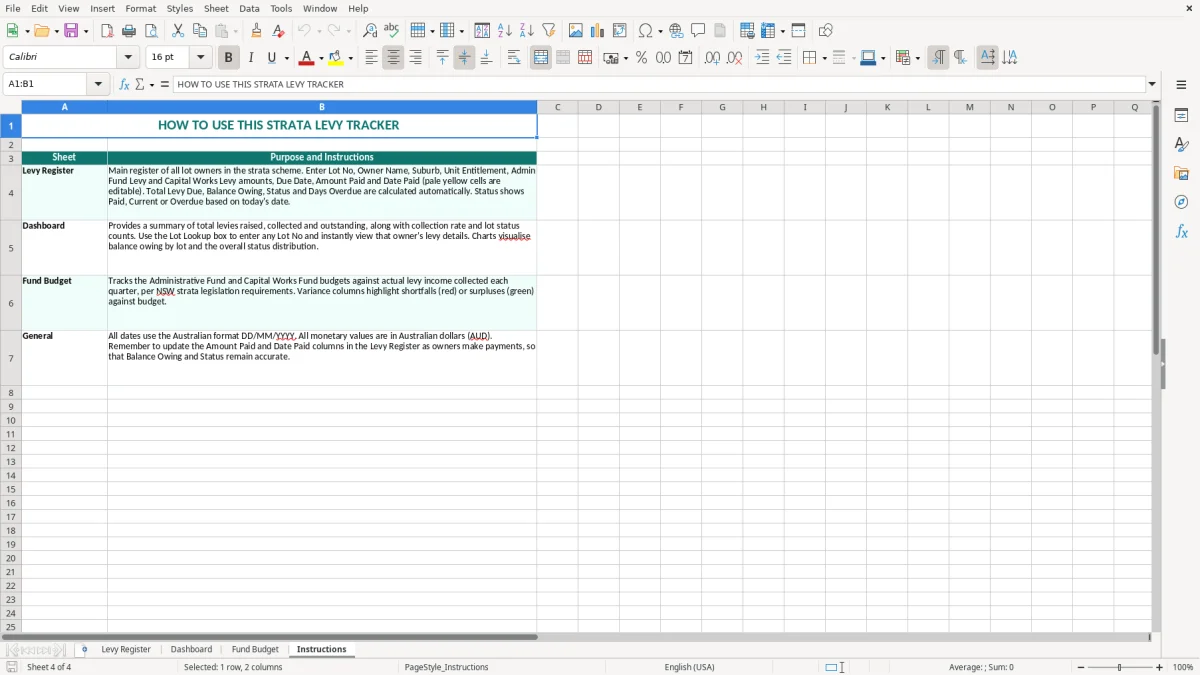1200x675 pixels.
Task: Run spelling check
Action: 392,31
